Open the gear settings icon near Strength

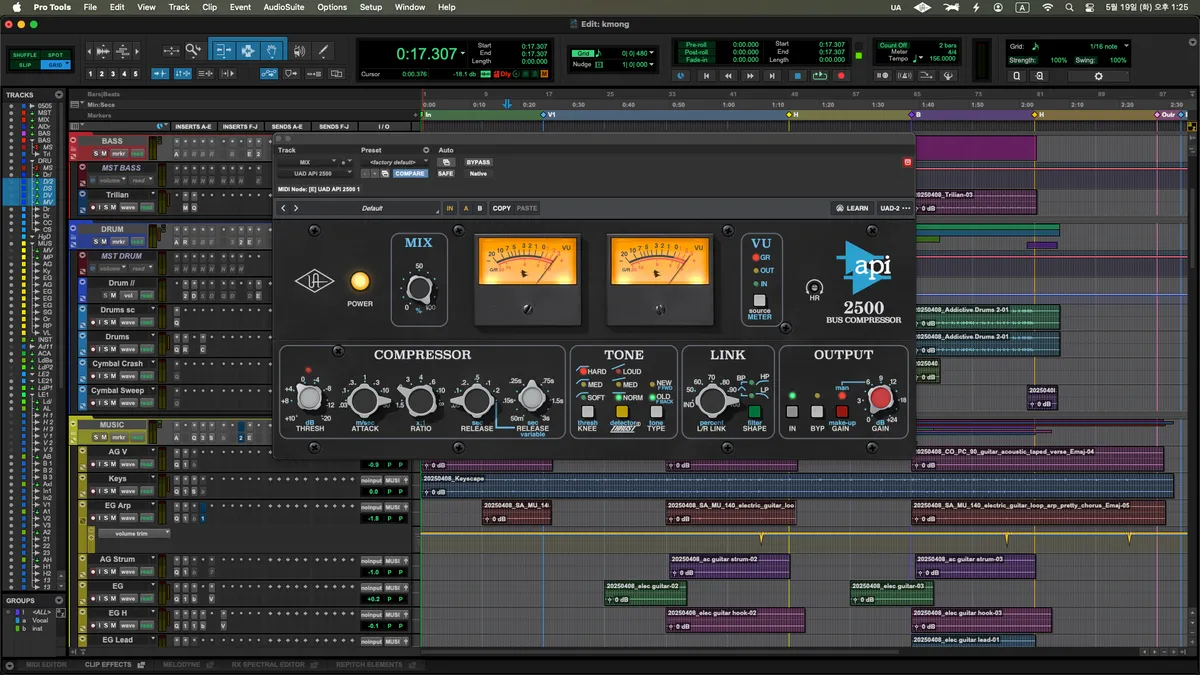tap(1098, 76)
